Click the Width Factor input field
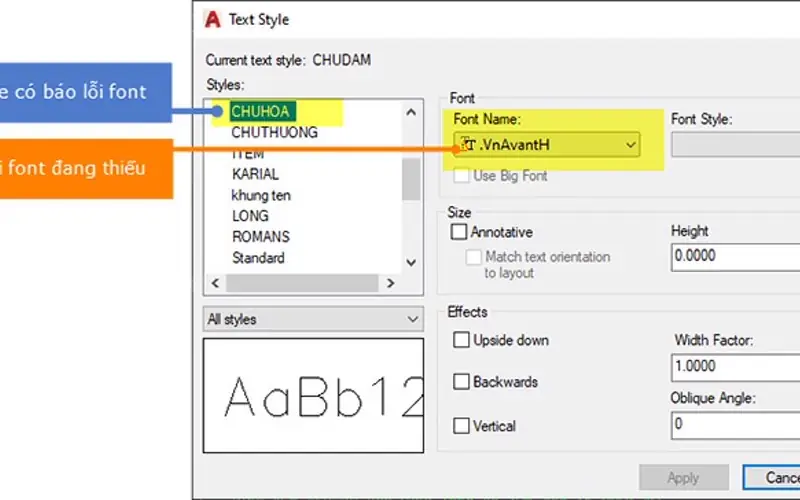Screen dimensions: 800x500 (736, 367)
